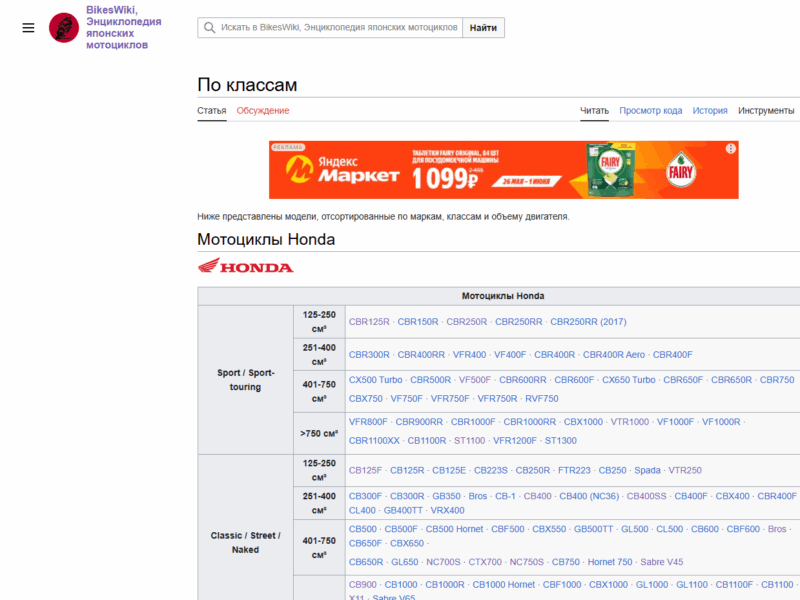Open the CB400SS link
The width and height of the screenshot is (800, 600).
[646, 496]
